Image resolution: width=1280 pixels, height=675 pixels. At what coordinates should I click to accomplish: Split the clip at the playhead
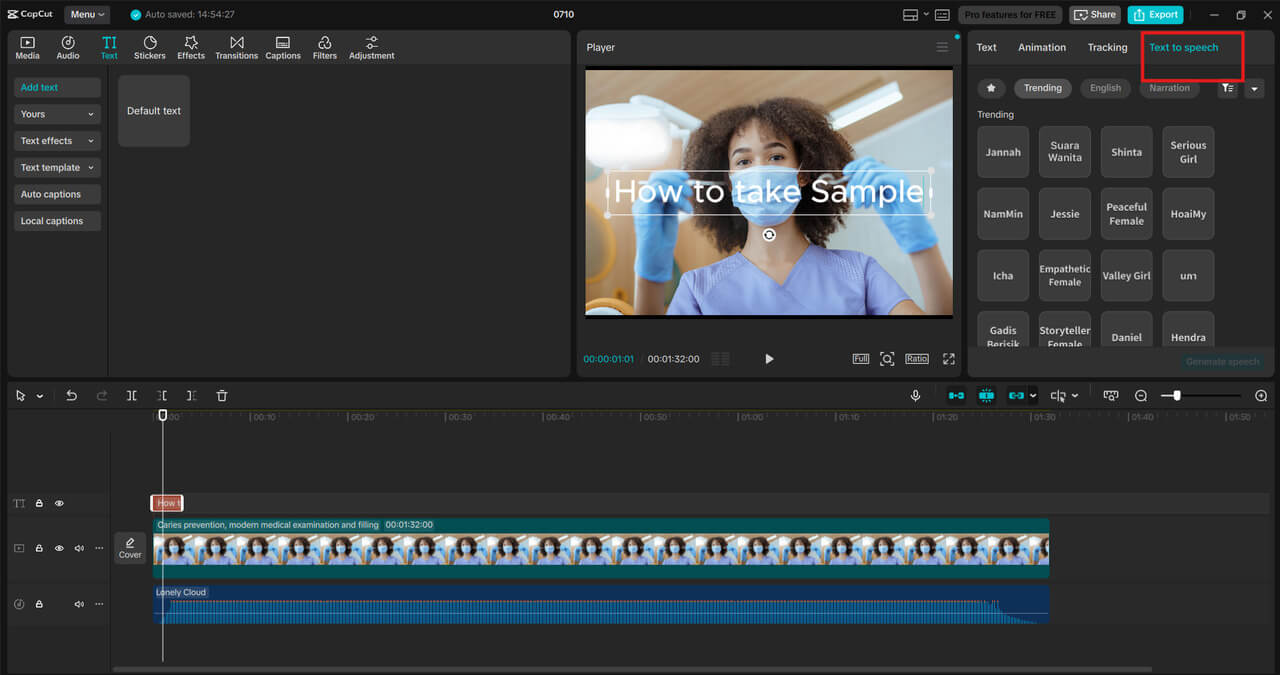(x=131, y=395)
